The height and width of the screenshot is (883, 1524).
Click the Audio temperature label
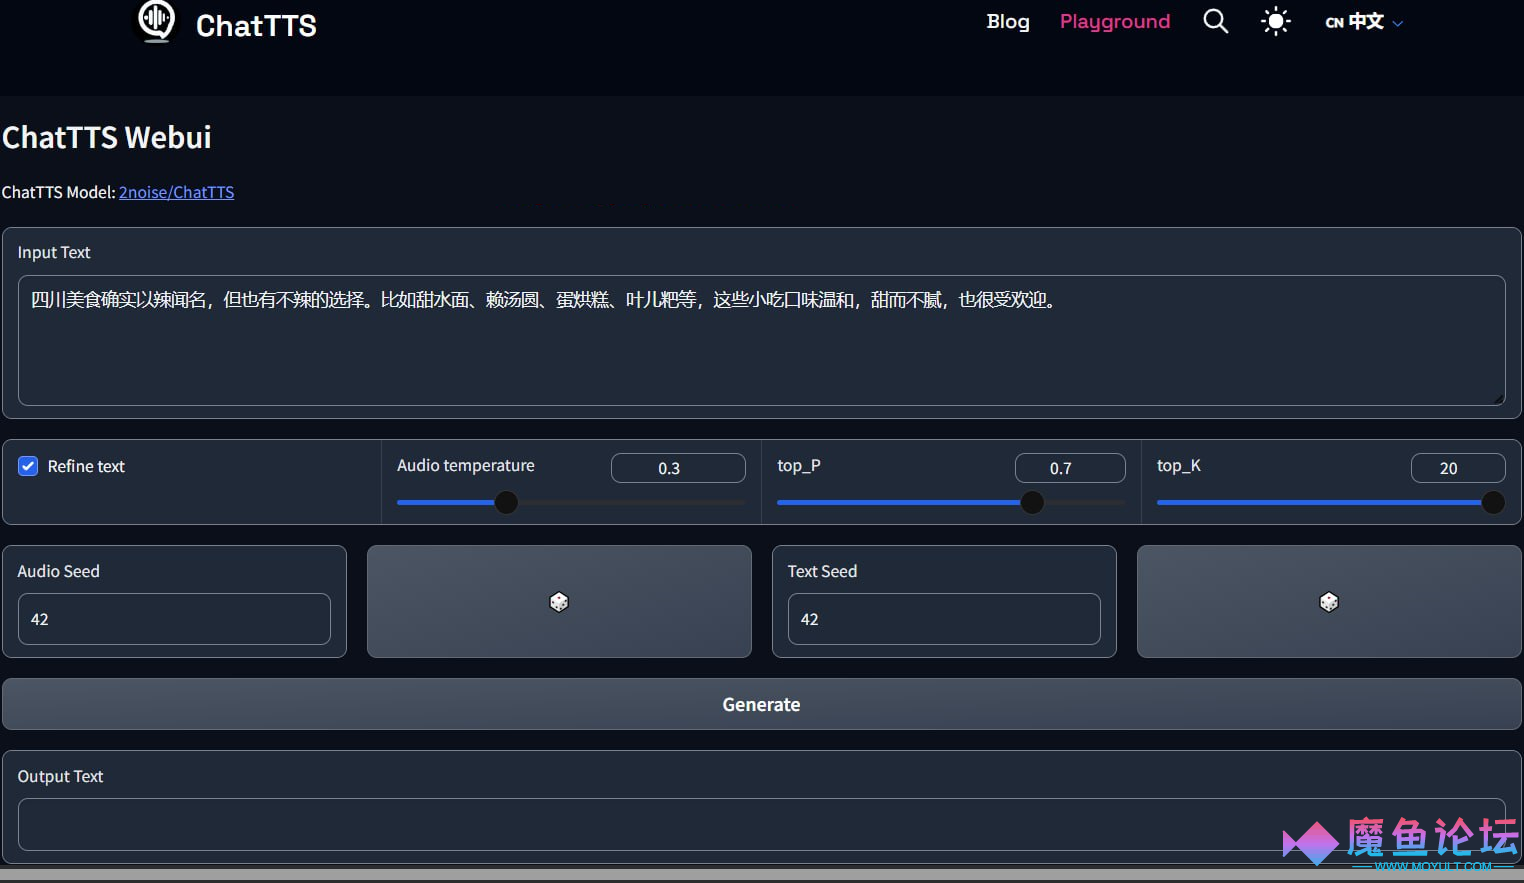pos(466,465)
